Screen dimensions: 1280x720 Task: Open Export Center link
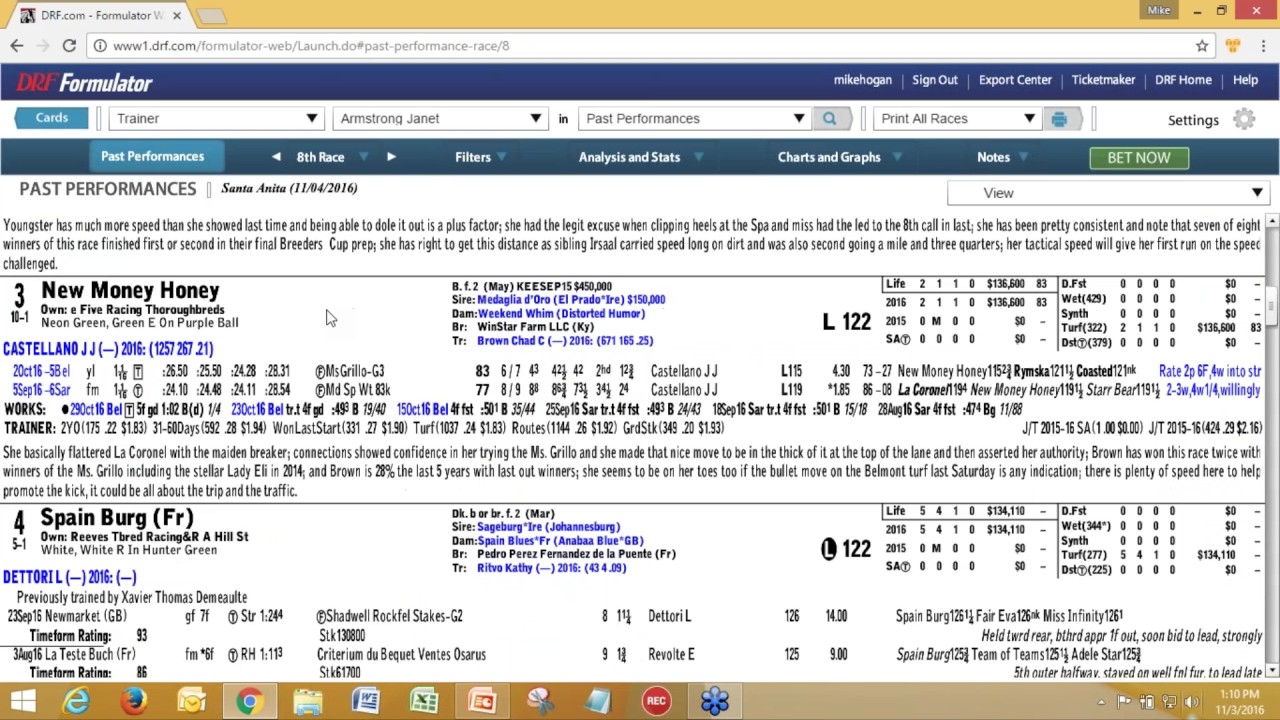[x=1015, y=80]
